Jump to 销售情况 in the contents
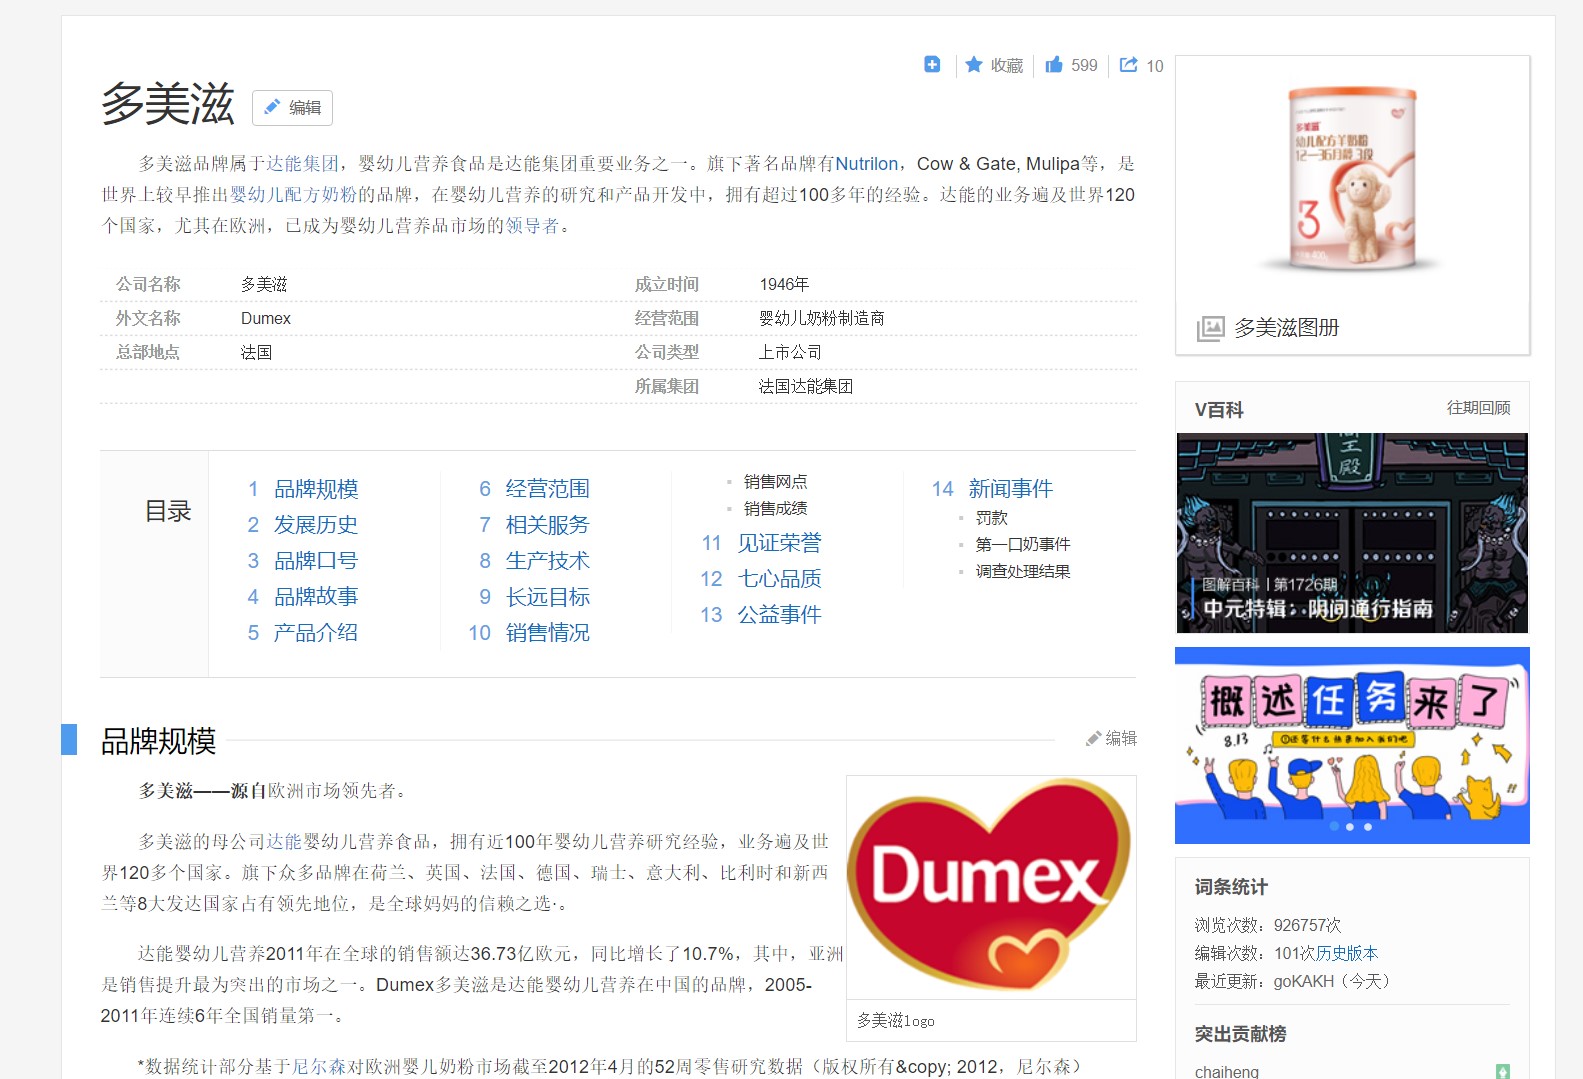Viewport: 1583px width, 1079px height. tap(548, 633)
